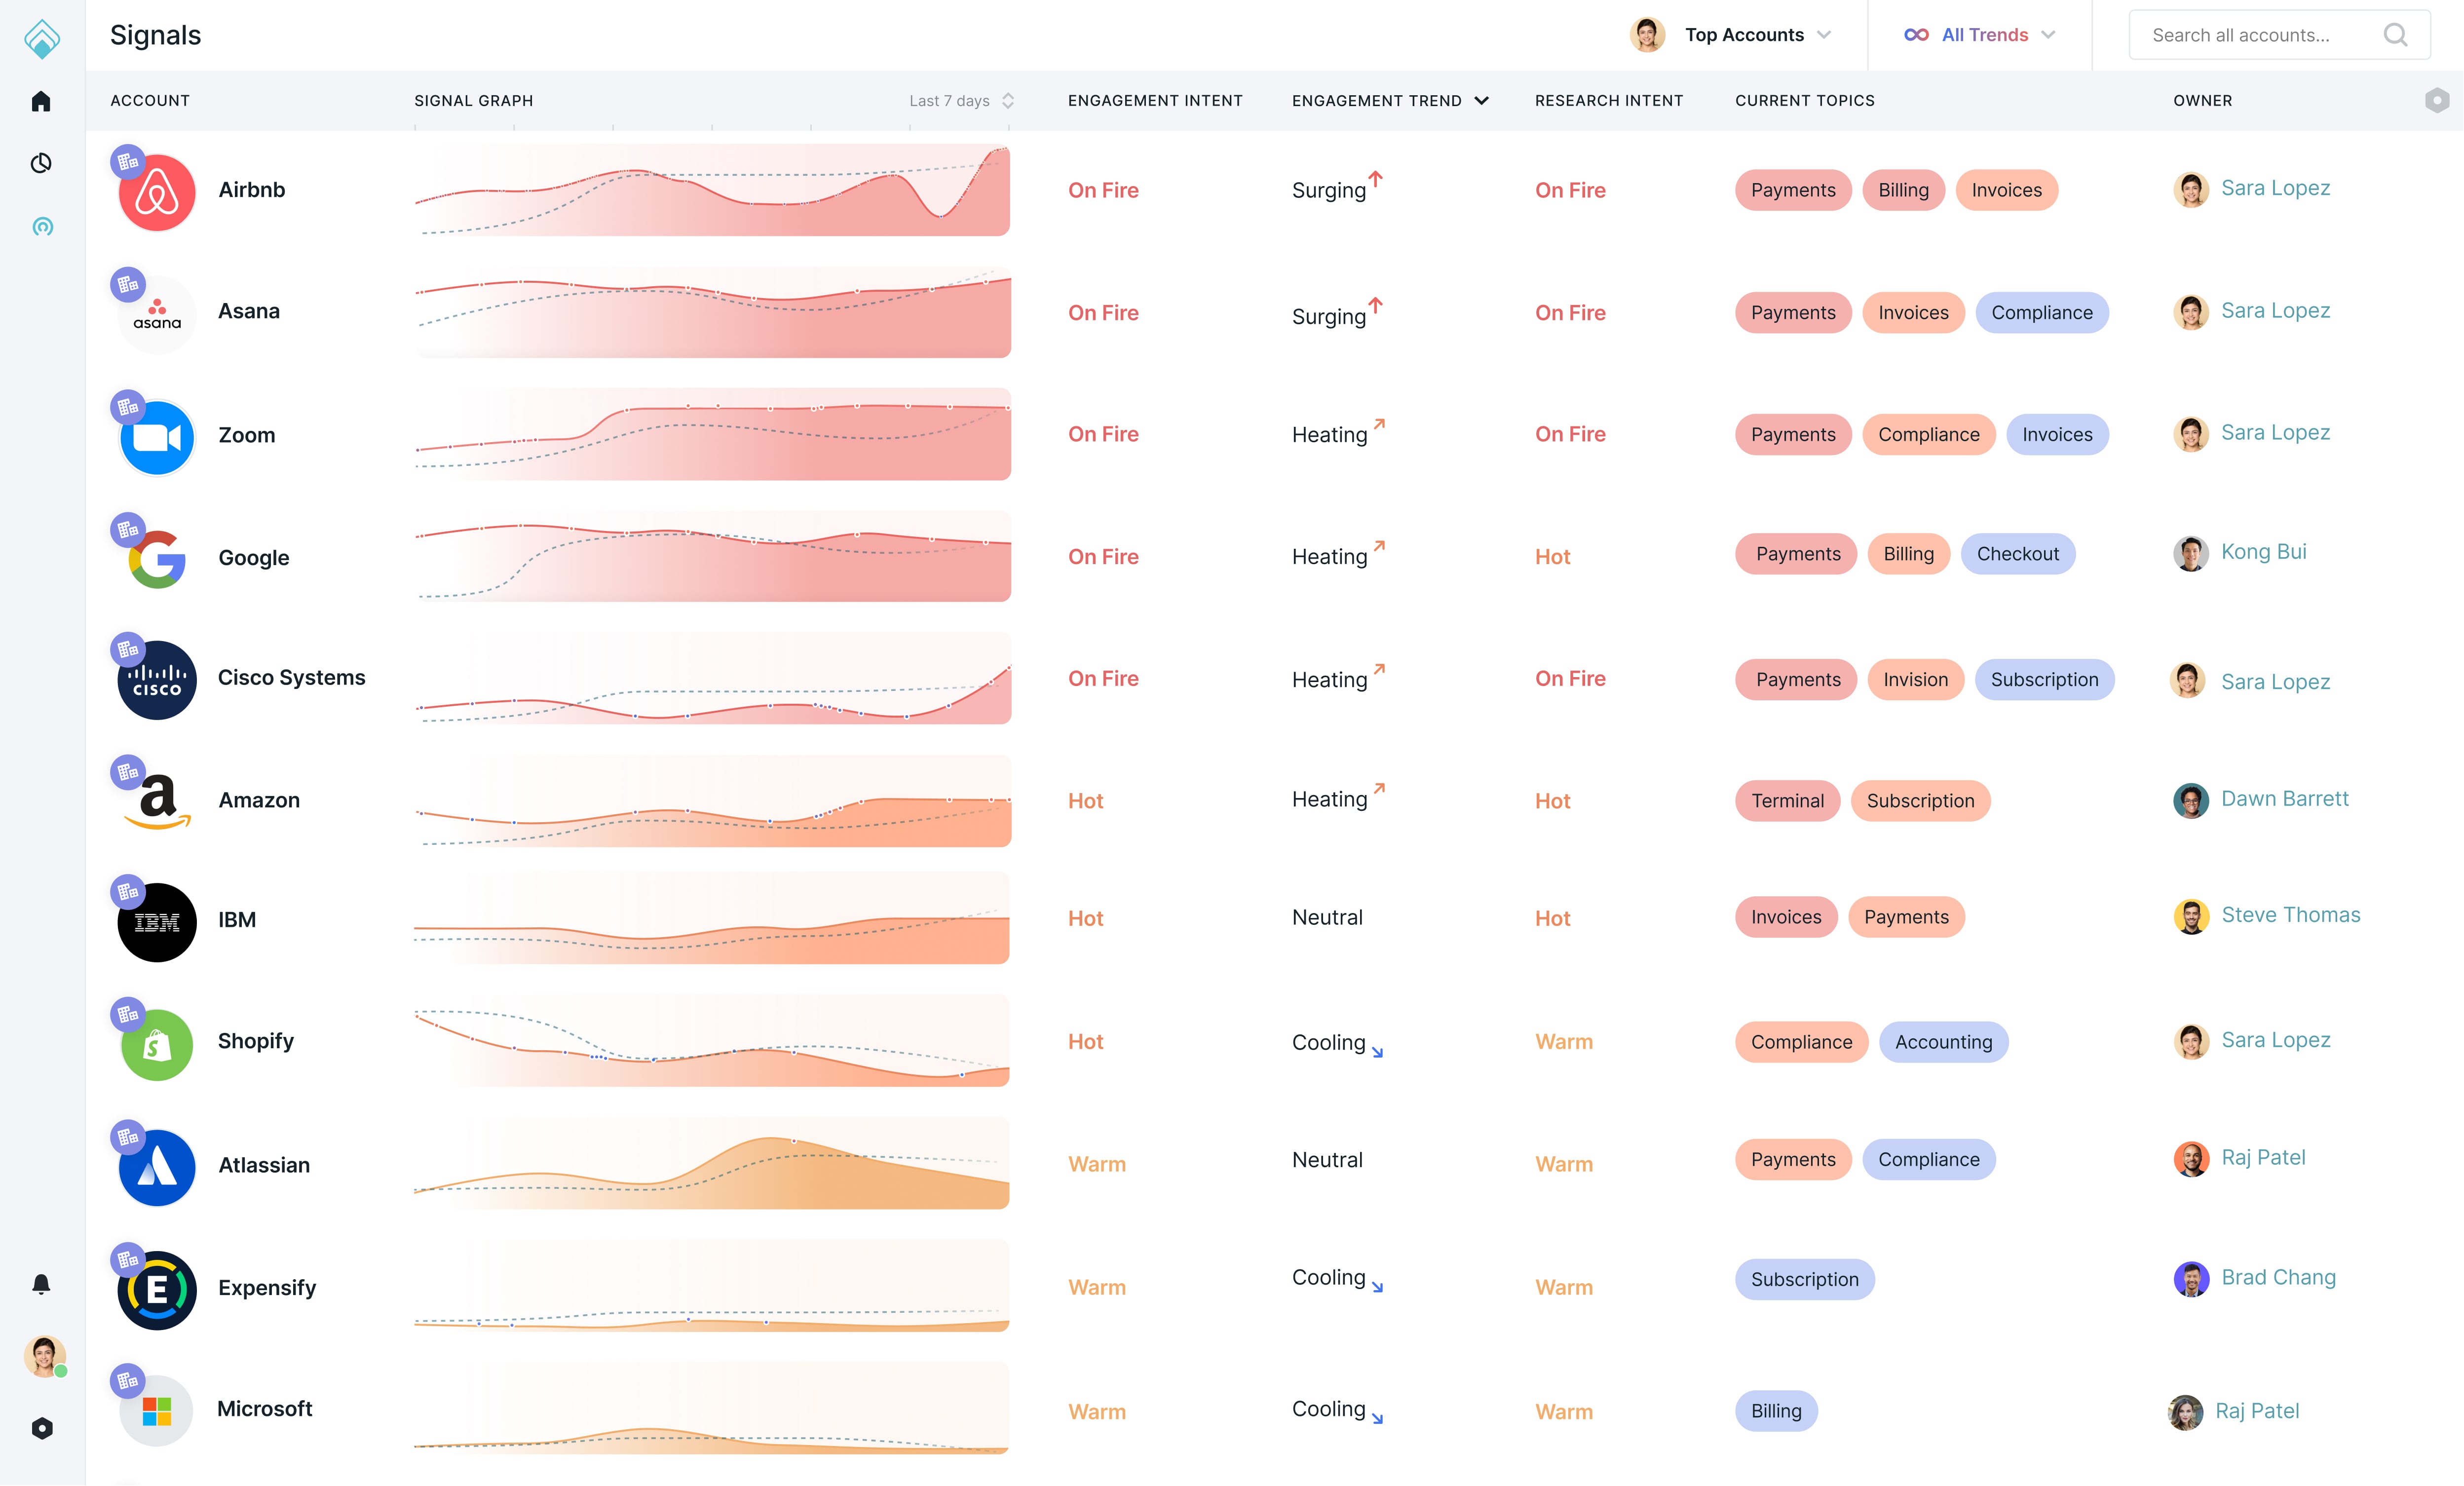Select the Signals radar icon in sidebar

point(42,227)
